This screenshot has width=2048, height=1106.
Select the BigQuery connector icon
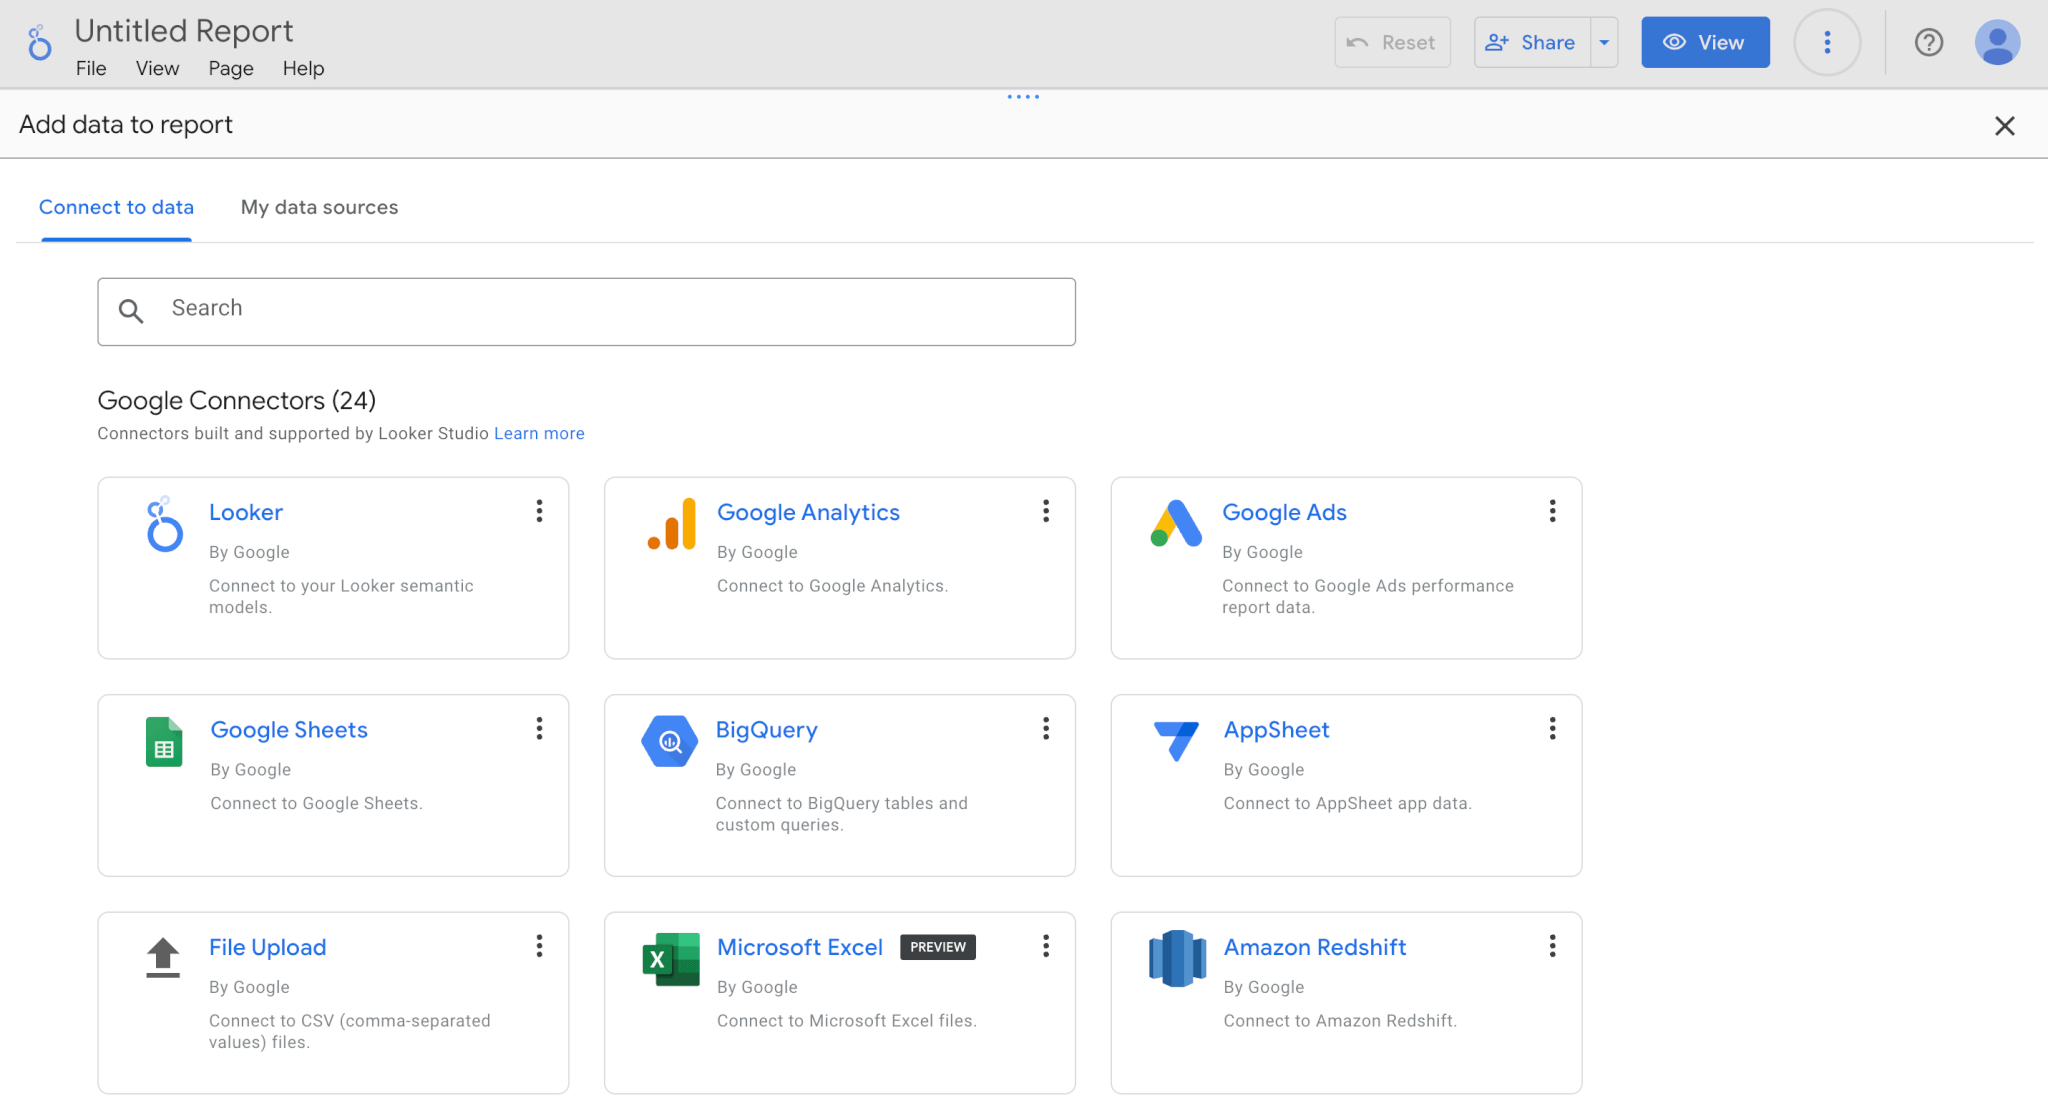point(670,741)
